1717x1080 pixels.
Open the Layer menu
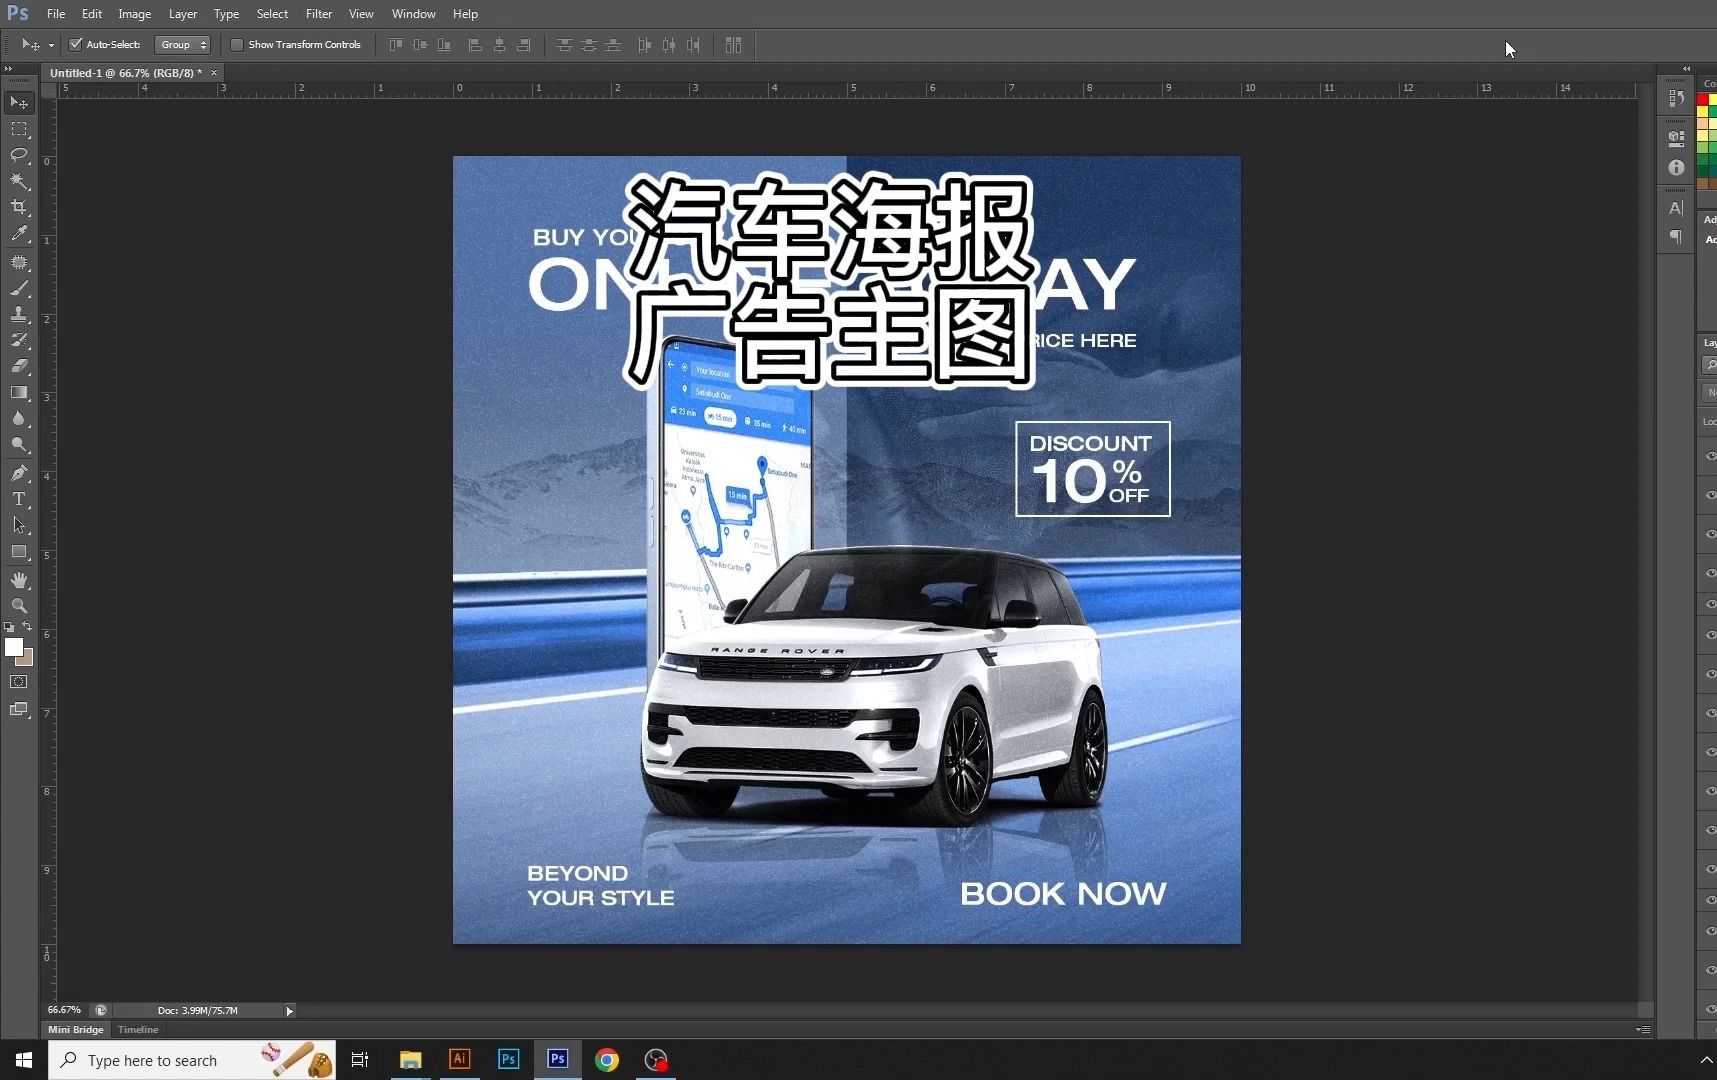(183, 14)
